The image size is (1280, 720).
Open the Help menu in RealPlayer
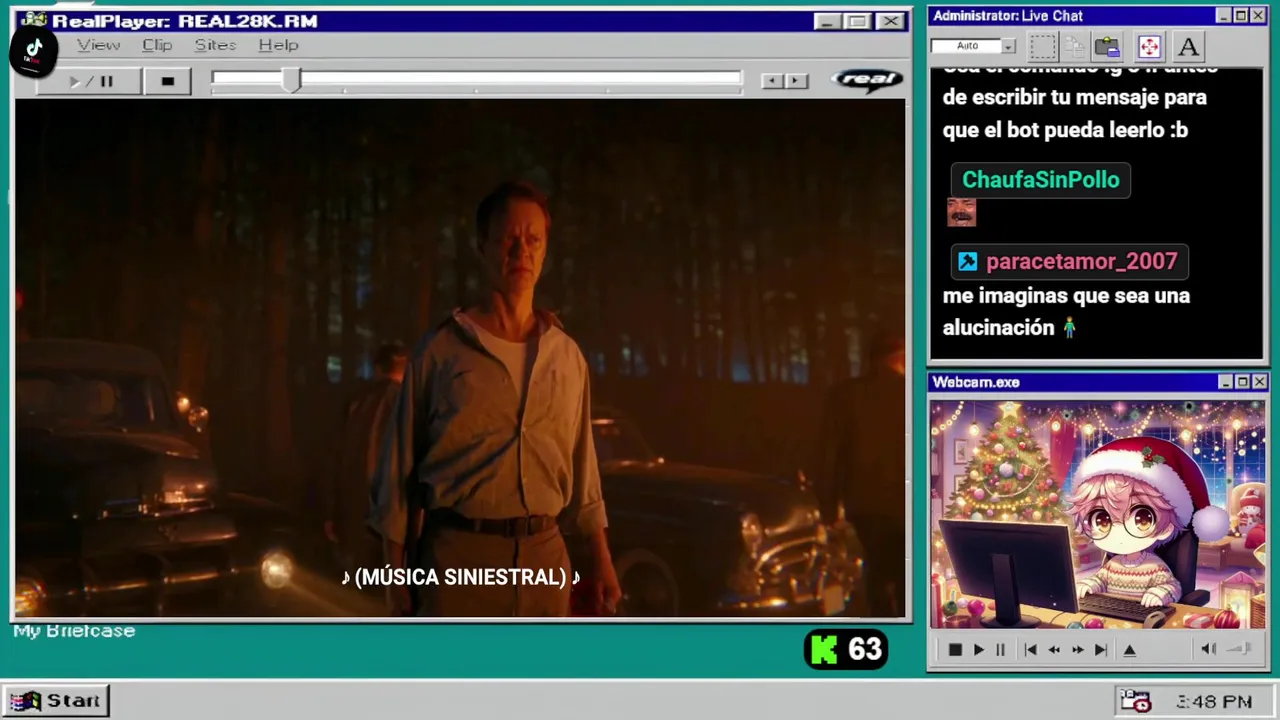pyautogui.click(x=278, y=45)
